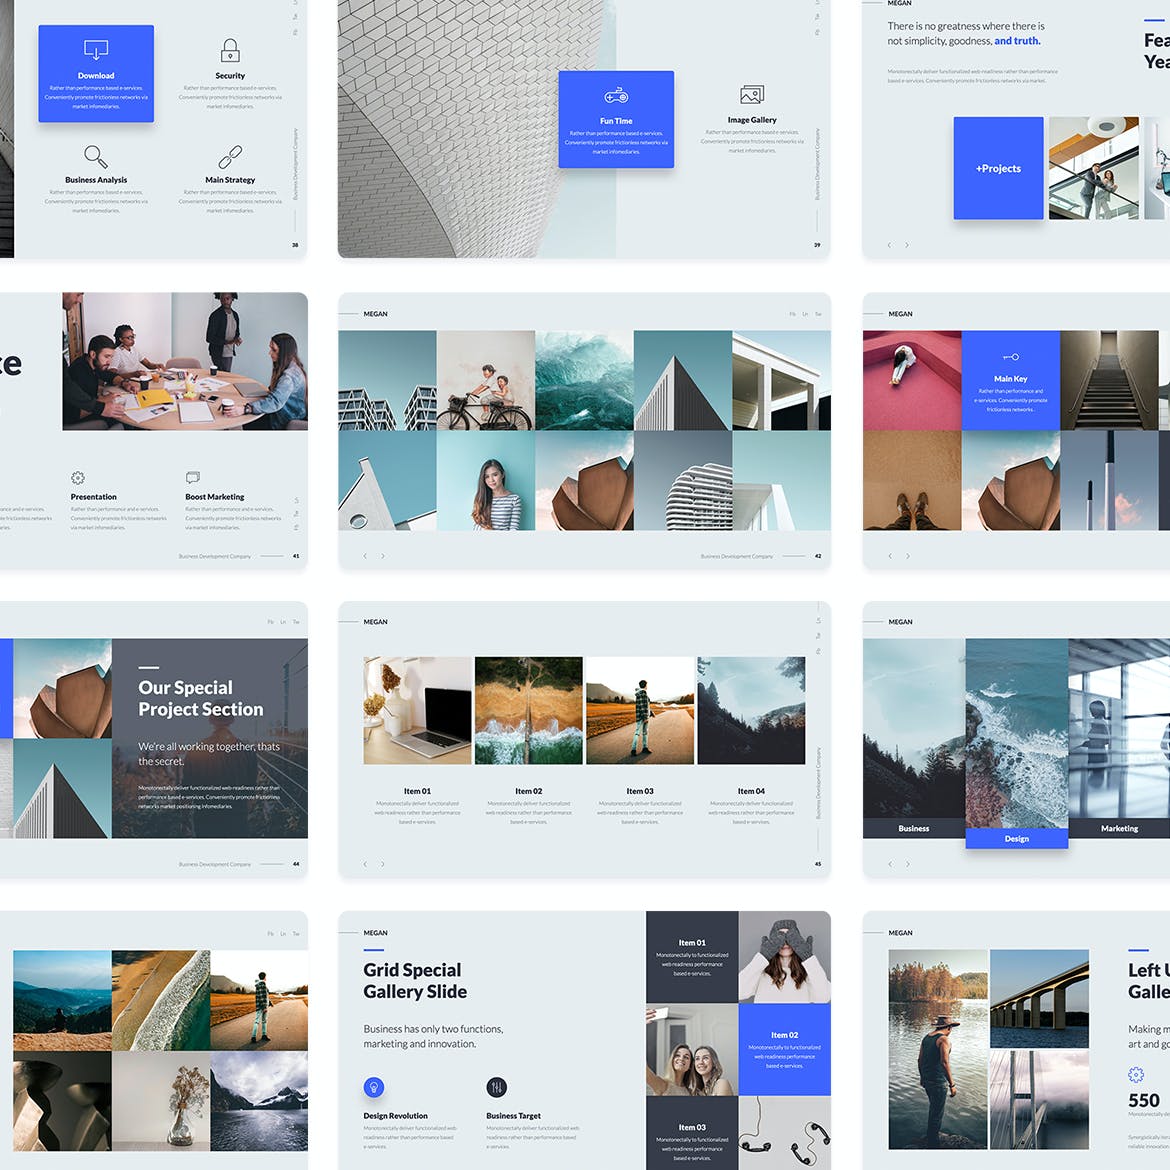Open the laptop photo above Item 01
This screenshot has width=1170, height=1170.
tap(418, 711)
